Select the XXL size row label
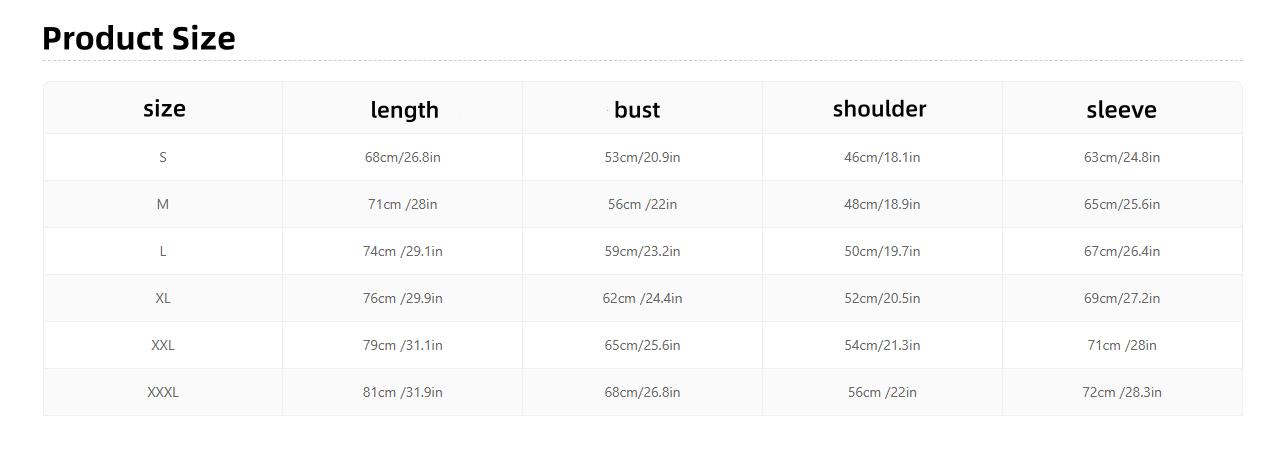Image resolution: width=1280 pixels, height=449 pixels. 163,345
